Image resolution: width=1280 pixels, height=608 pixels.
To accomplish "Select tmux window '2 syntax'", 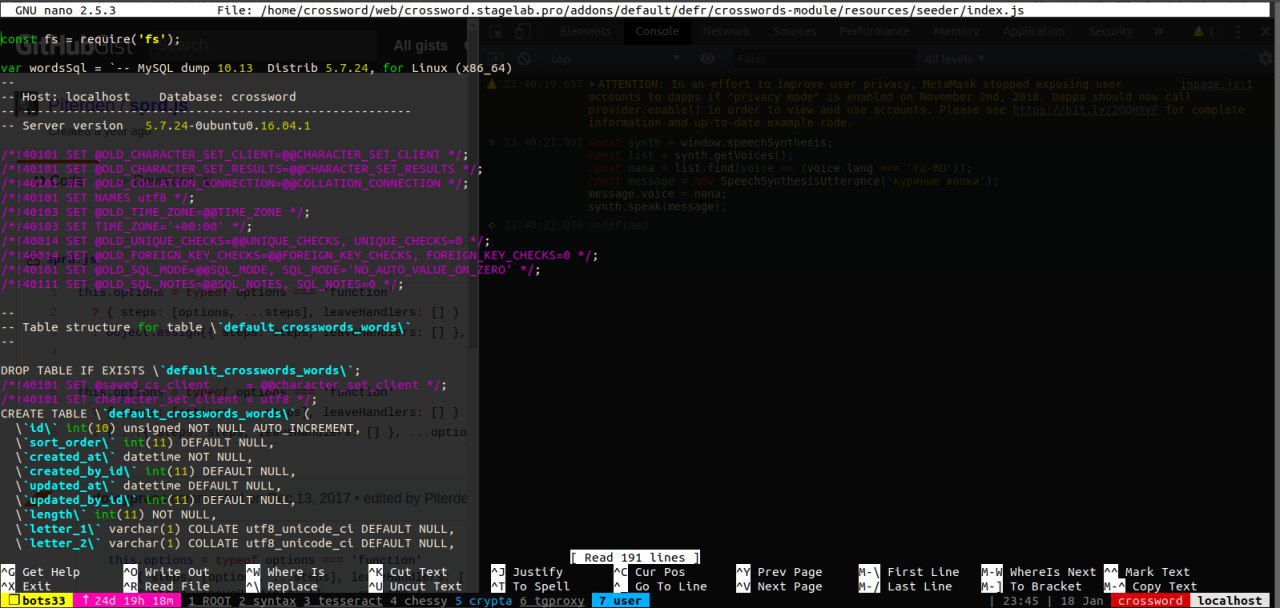I will 267,601.
